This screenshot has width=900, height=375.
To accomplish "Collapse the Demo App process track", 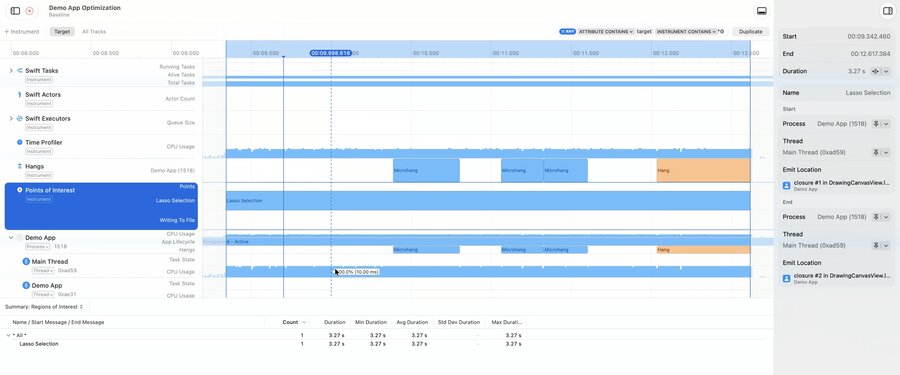I will tap(10, 237).
